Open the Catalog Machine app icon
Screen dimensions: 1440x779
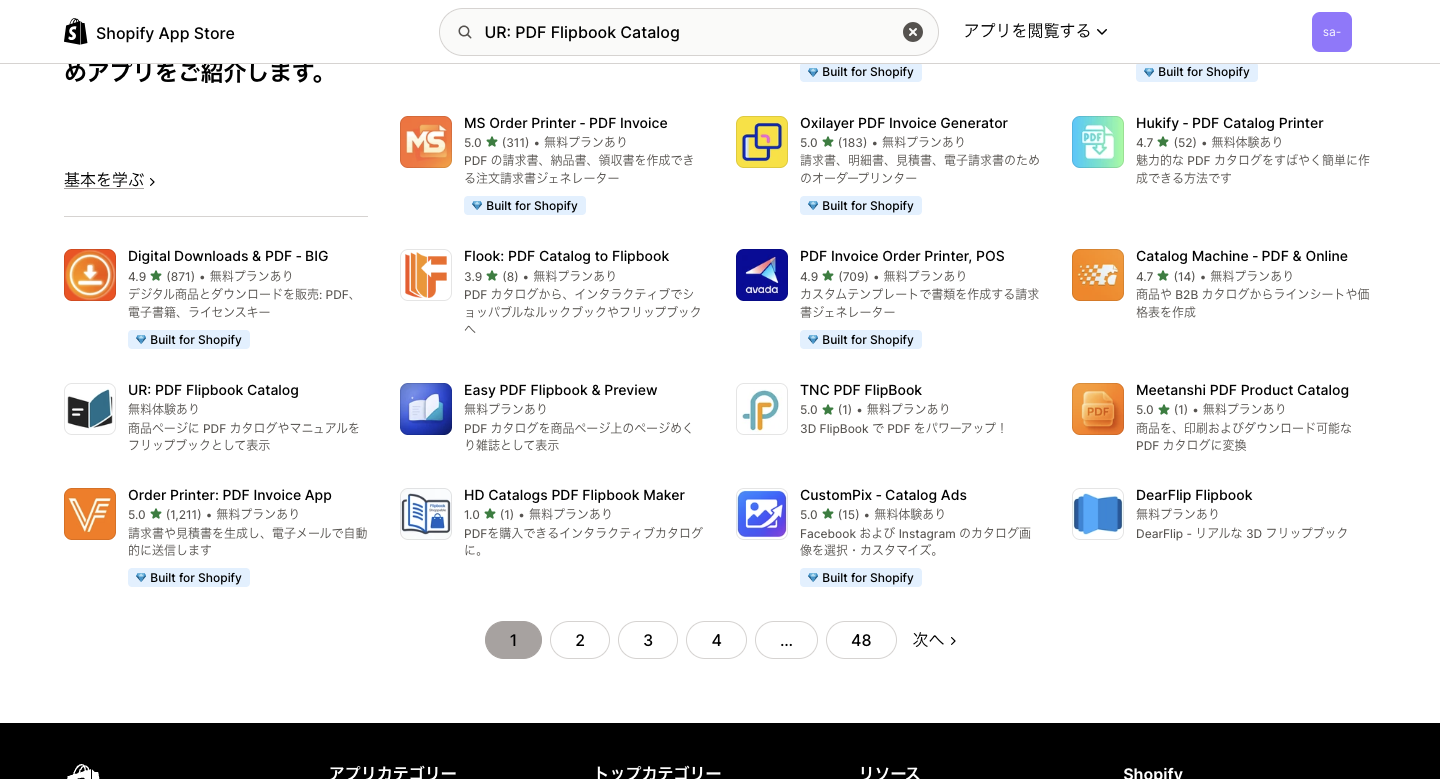[x=1098, y=275]
